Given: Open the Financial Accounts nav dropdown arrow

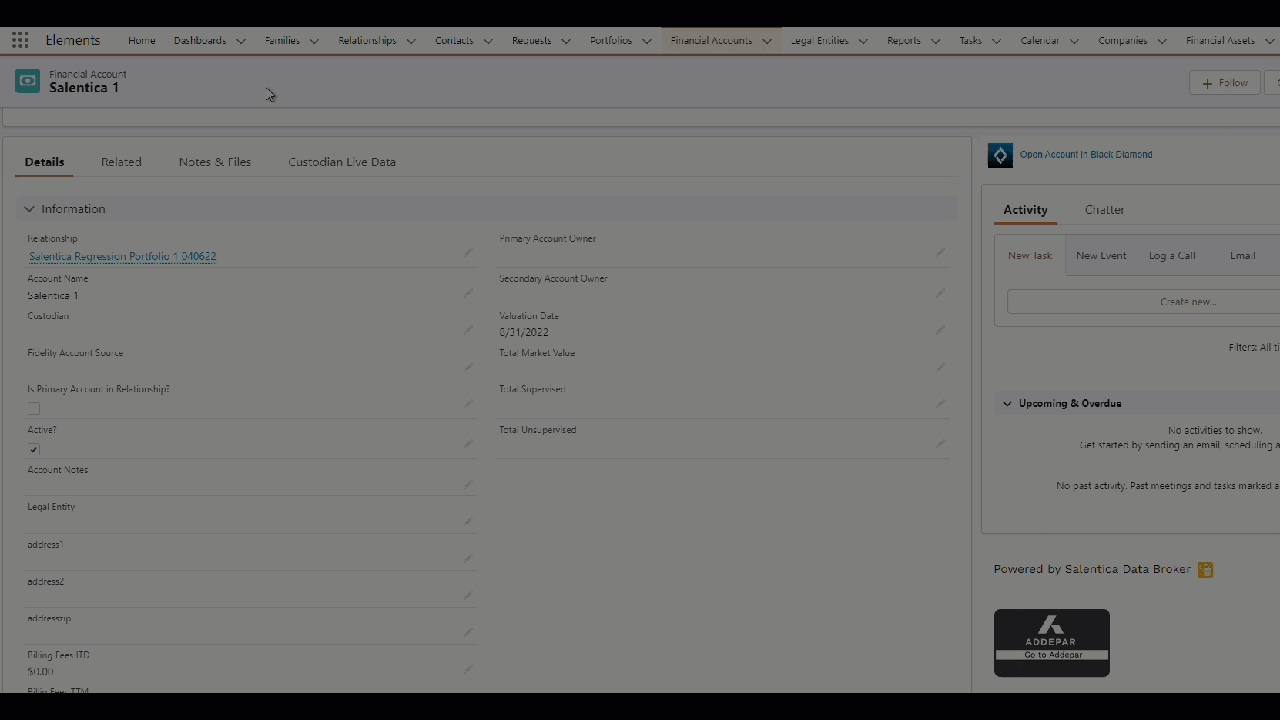Looking at the screenshot, I should coord(767,41).
